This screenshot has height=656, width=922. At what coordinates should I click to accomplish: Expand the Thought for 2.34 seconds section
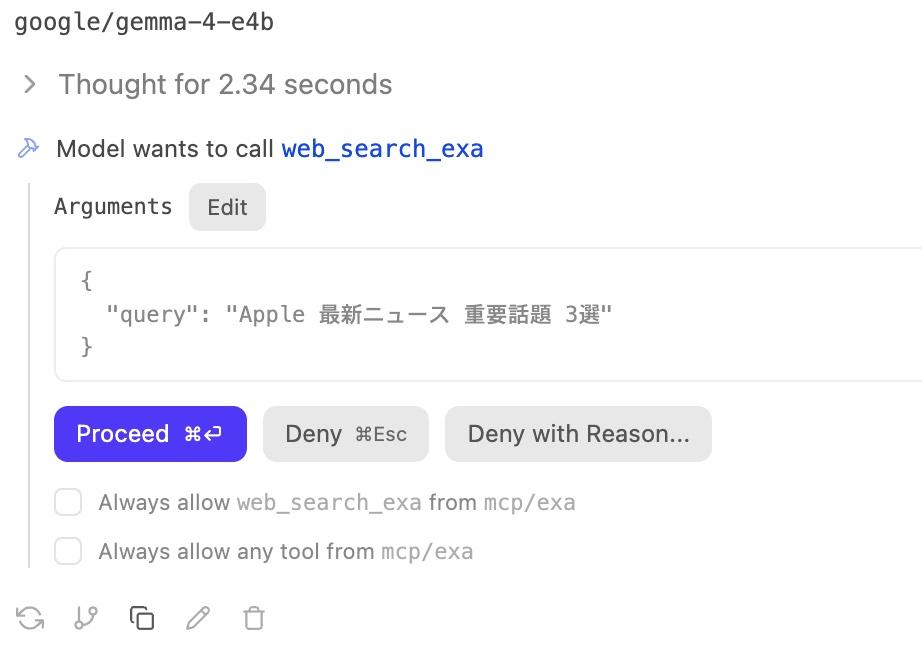coord(225,84)
